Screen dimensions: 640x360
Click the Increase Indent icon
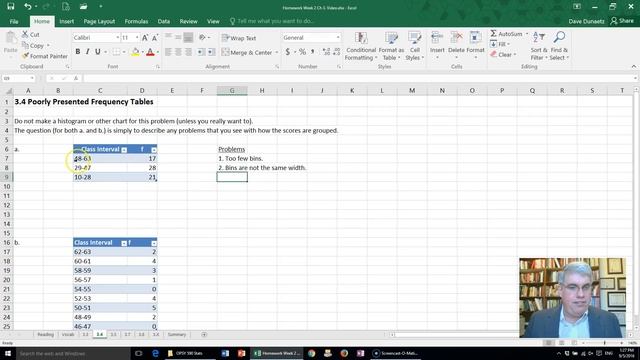pos(211,52)
